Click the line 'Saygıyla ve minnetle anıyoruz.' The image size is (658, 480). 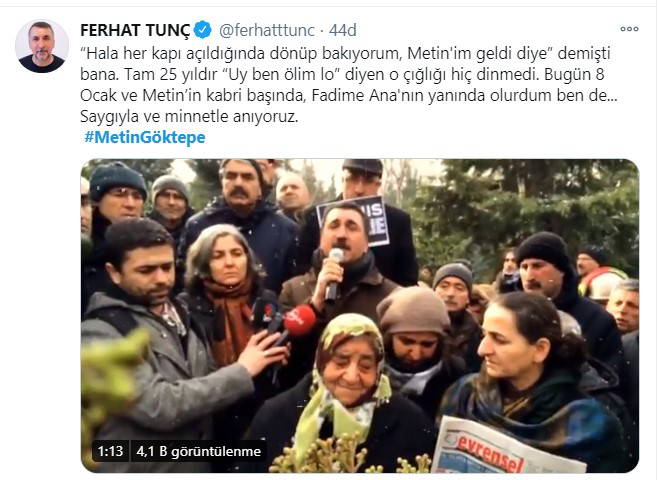pos(189,116)
